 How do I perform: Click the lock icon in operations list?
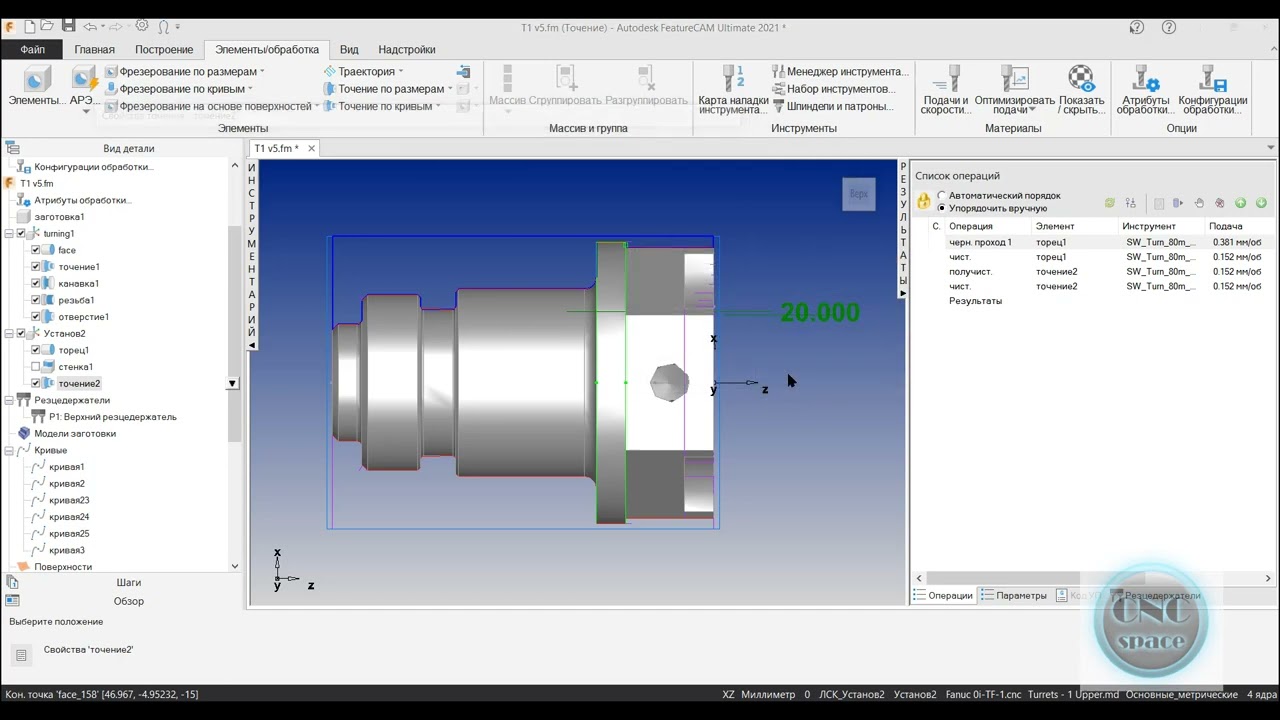click(x=924, y=202)
